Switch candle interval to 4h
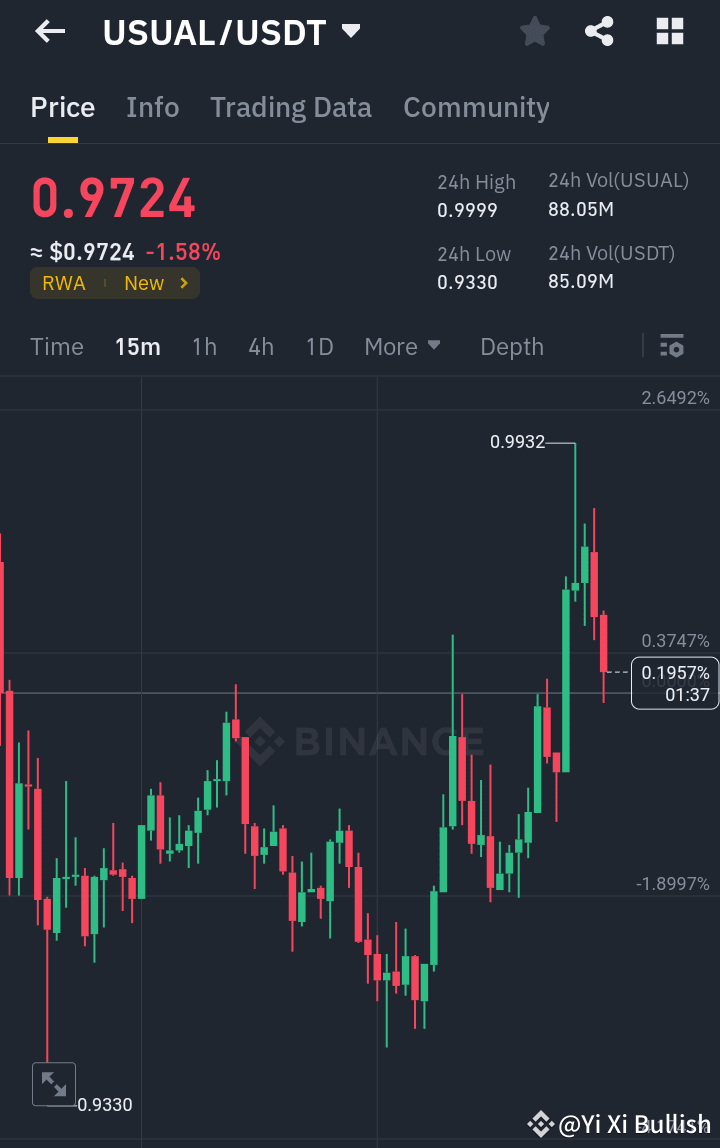 261,347
